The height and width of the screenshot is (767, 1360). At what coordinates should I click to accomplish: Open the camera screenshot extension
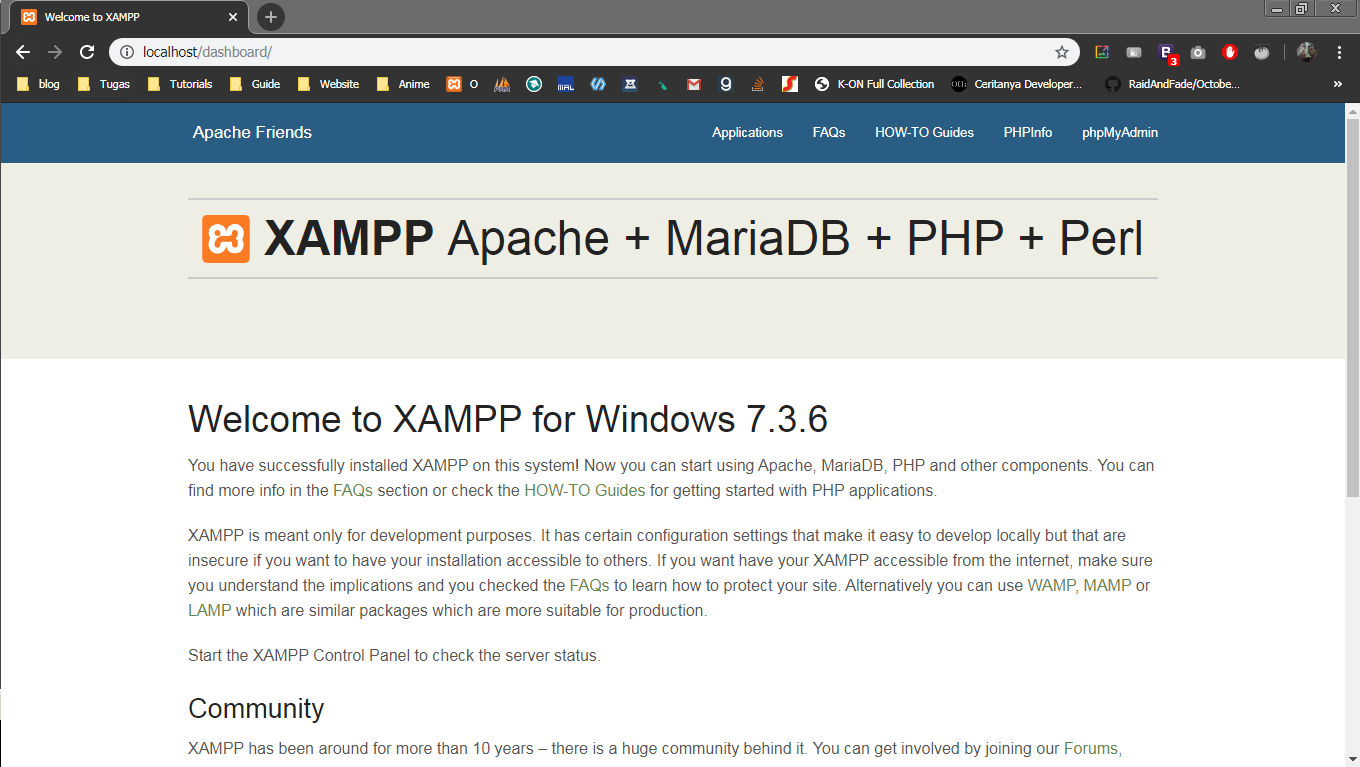[x=1198, y=52]
